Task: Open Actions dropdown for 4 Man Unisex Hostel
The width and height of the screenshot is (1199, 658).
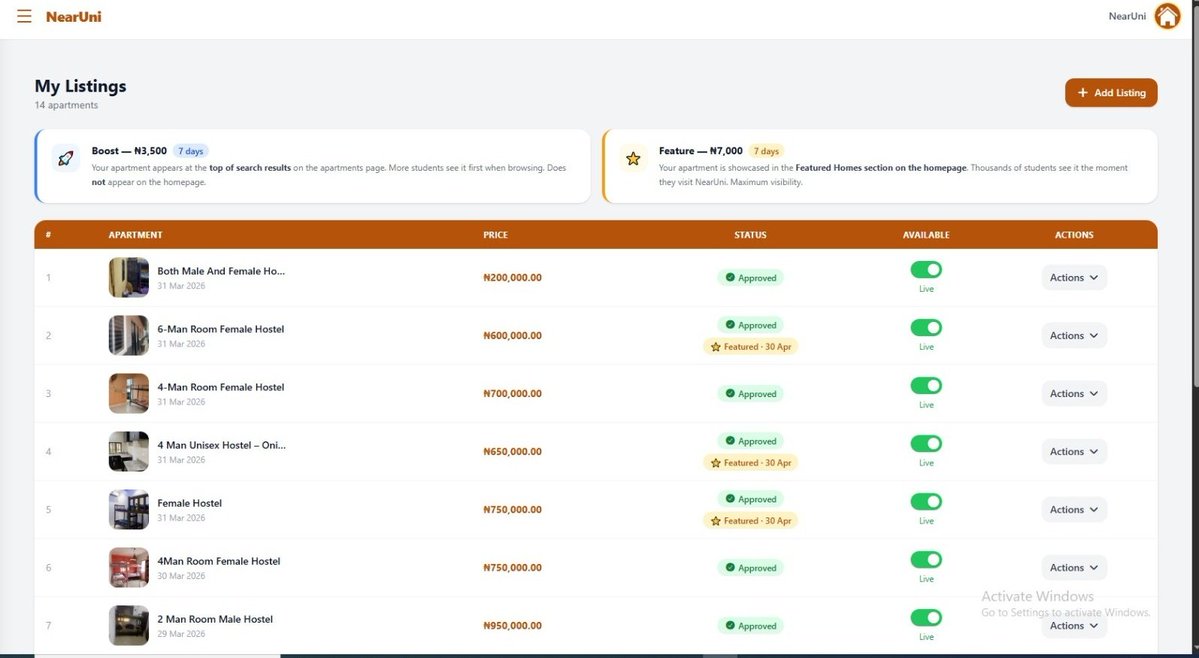Action: coord(1074,452)
